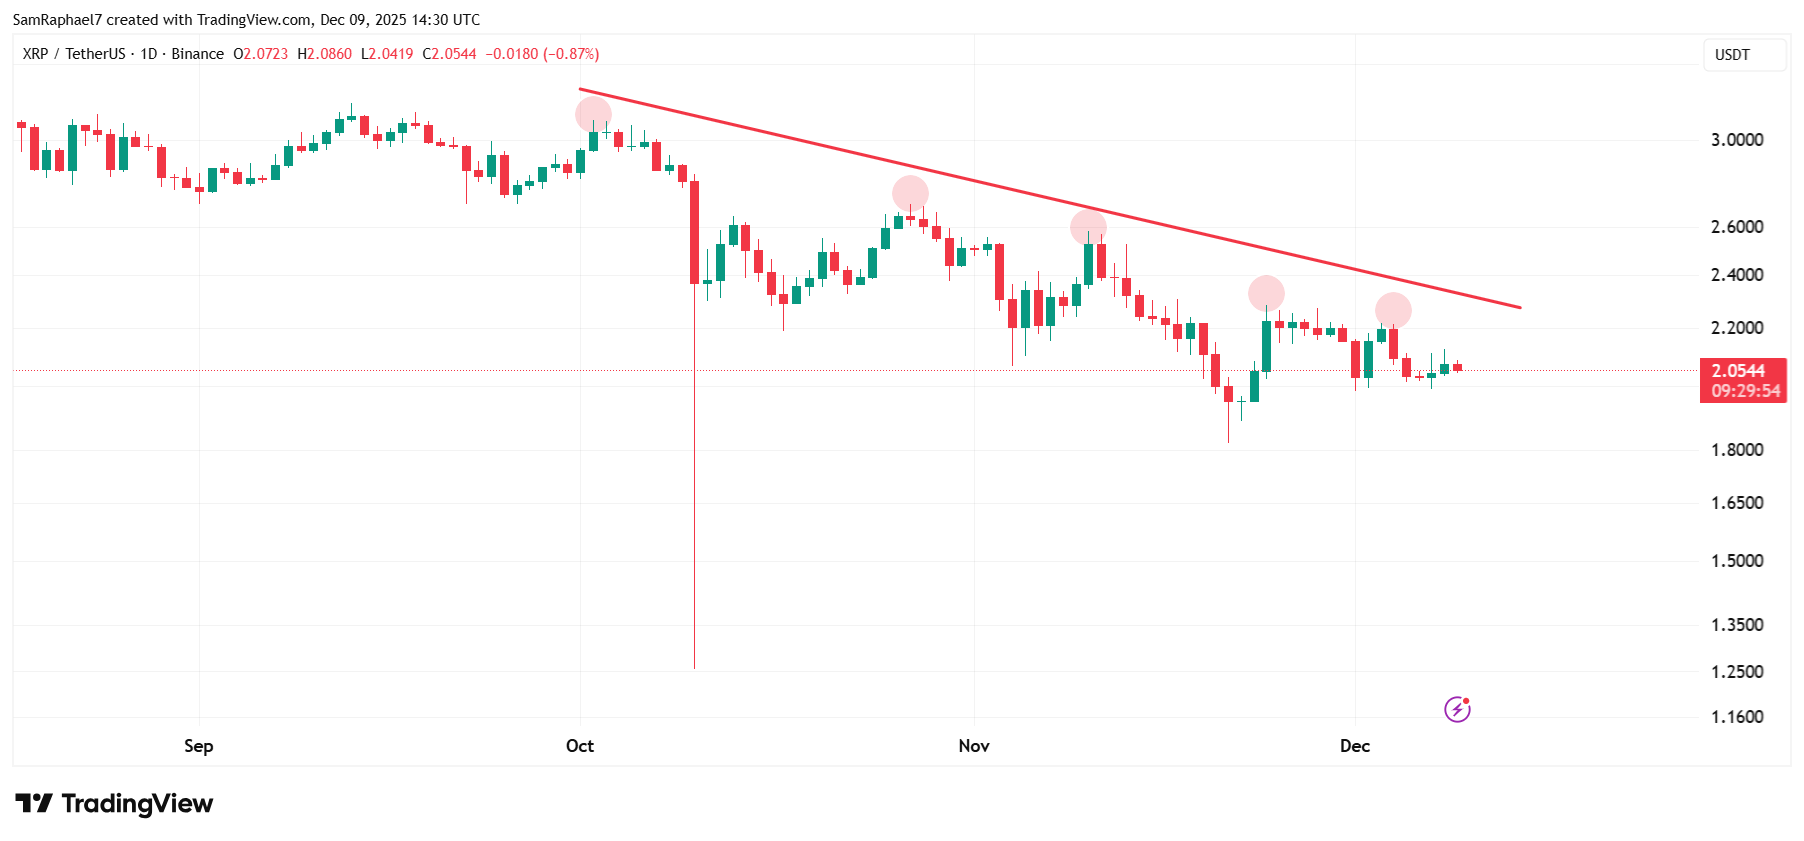
Task: Select the highlight circle on the November 10 candle
Action: (1088, 228)
